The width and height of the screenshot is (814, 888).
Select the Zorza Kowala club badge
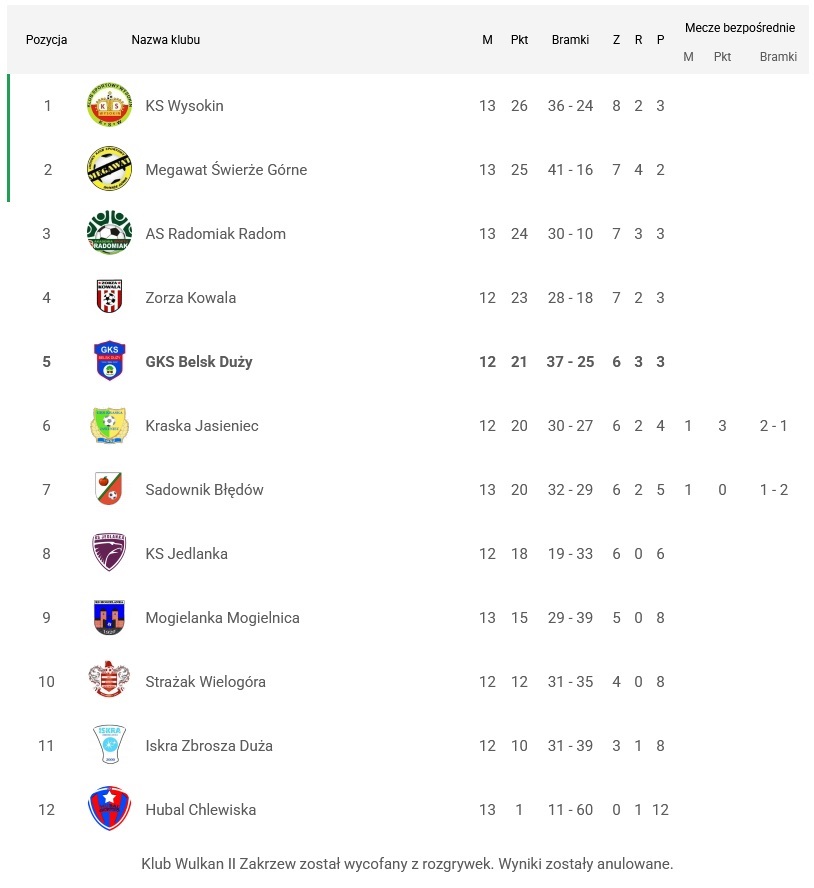pyautogui.click(x=109, y=298)
